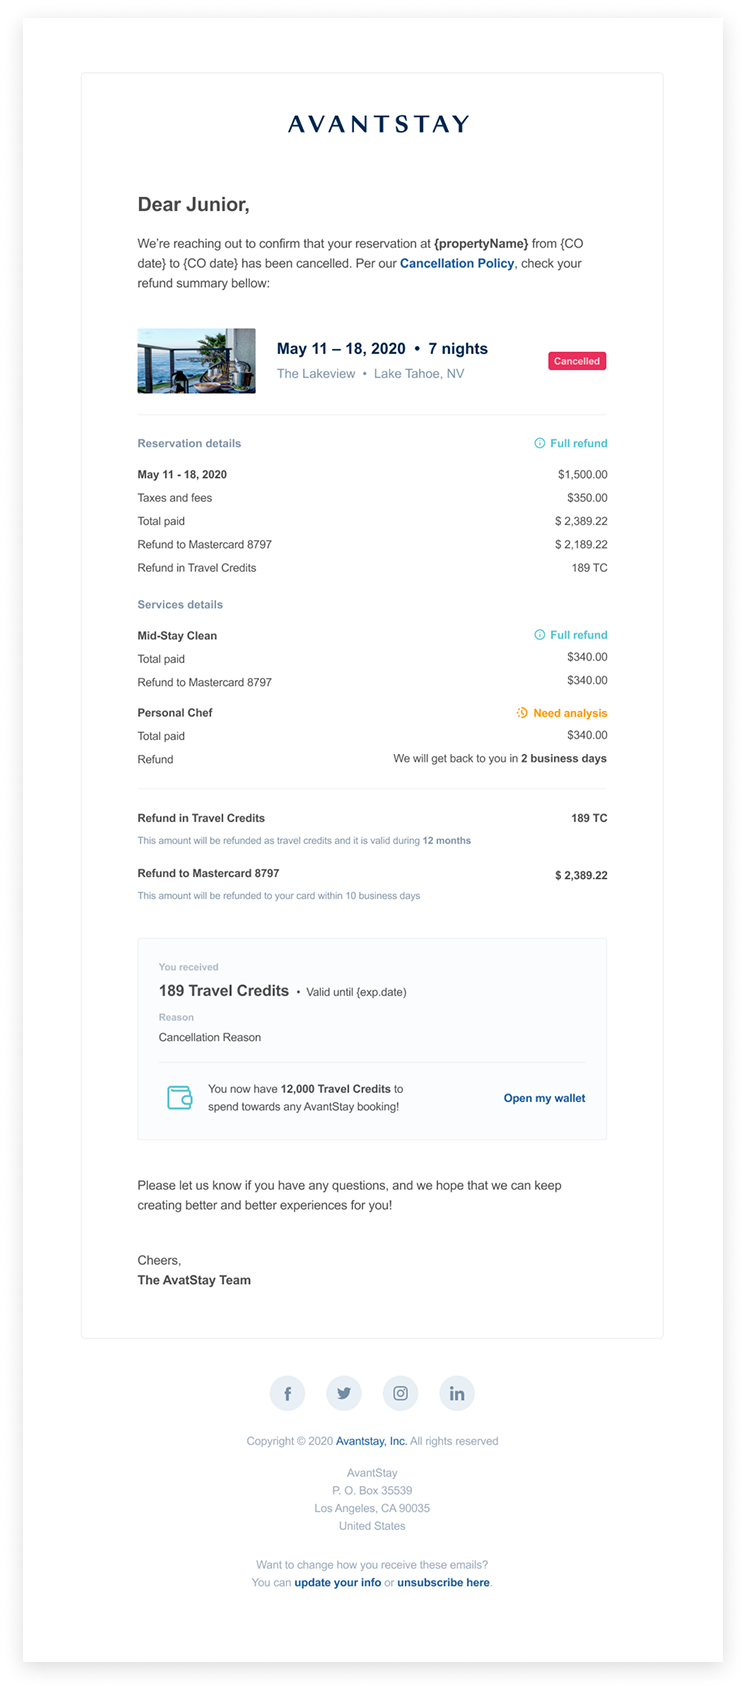Select The Lakeview property name
The image size is (746, 1690).
(316, 373)
